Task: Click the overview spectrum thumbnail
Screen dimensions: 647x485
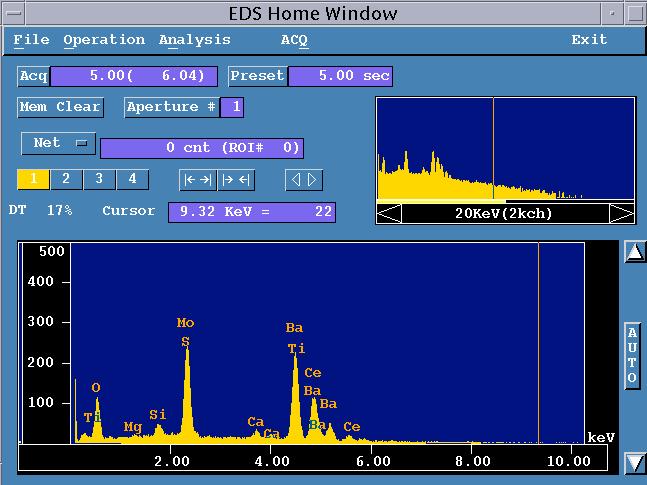Action: (506, 149)
